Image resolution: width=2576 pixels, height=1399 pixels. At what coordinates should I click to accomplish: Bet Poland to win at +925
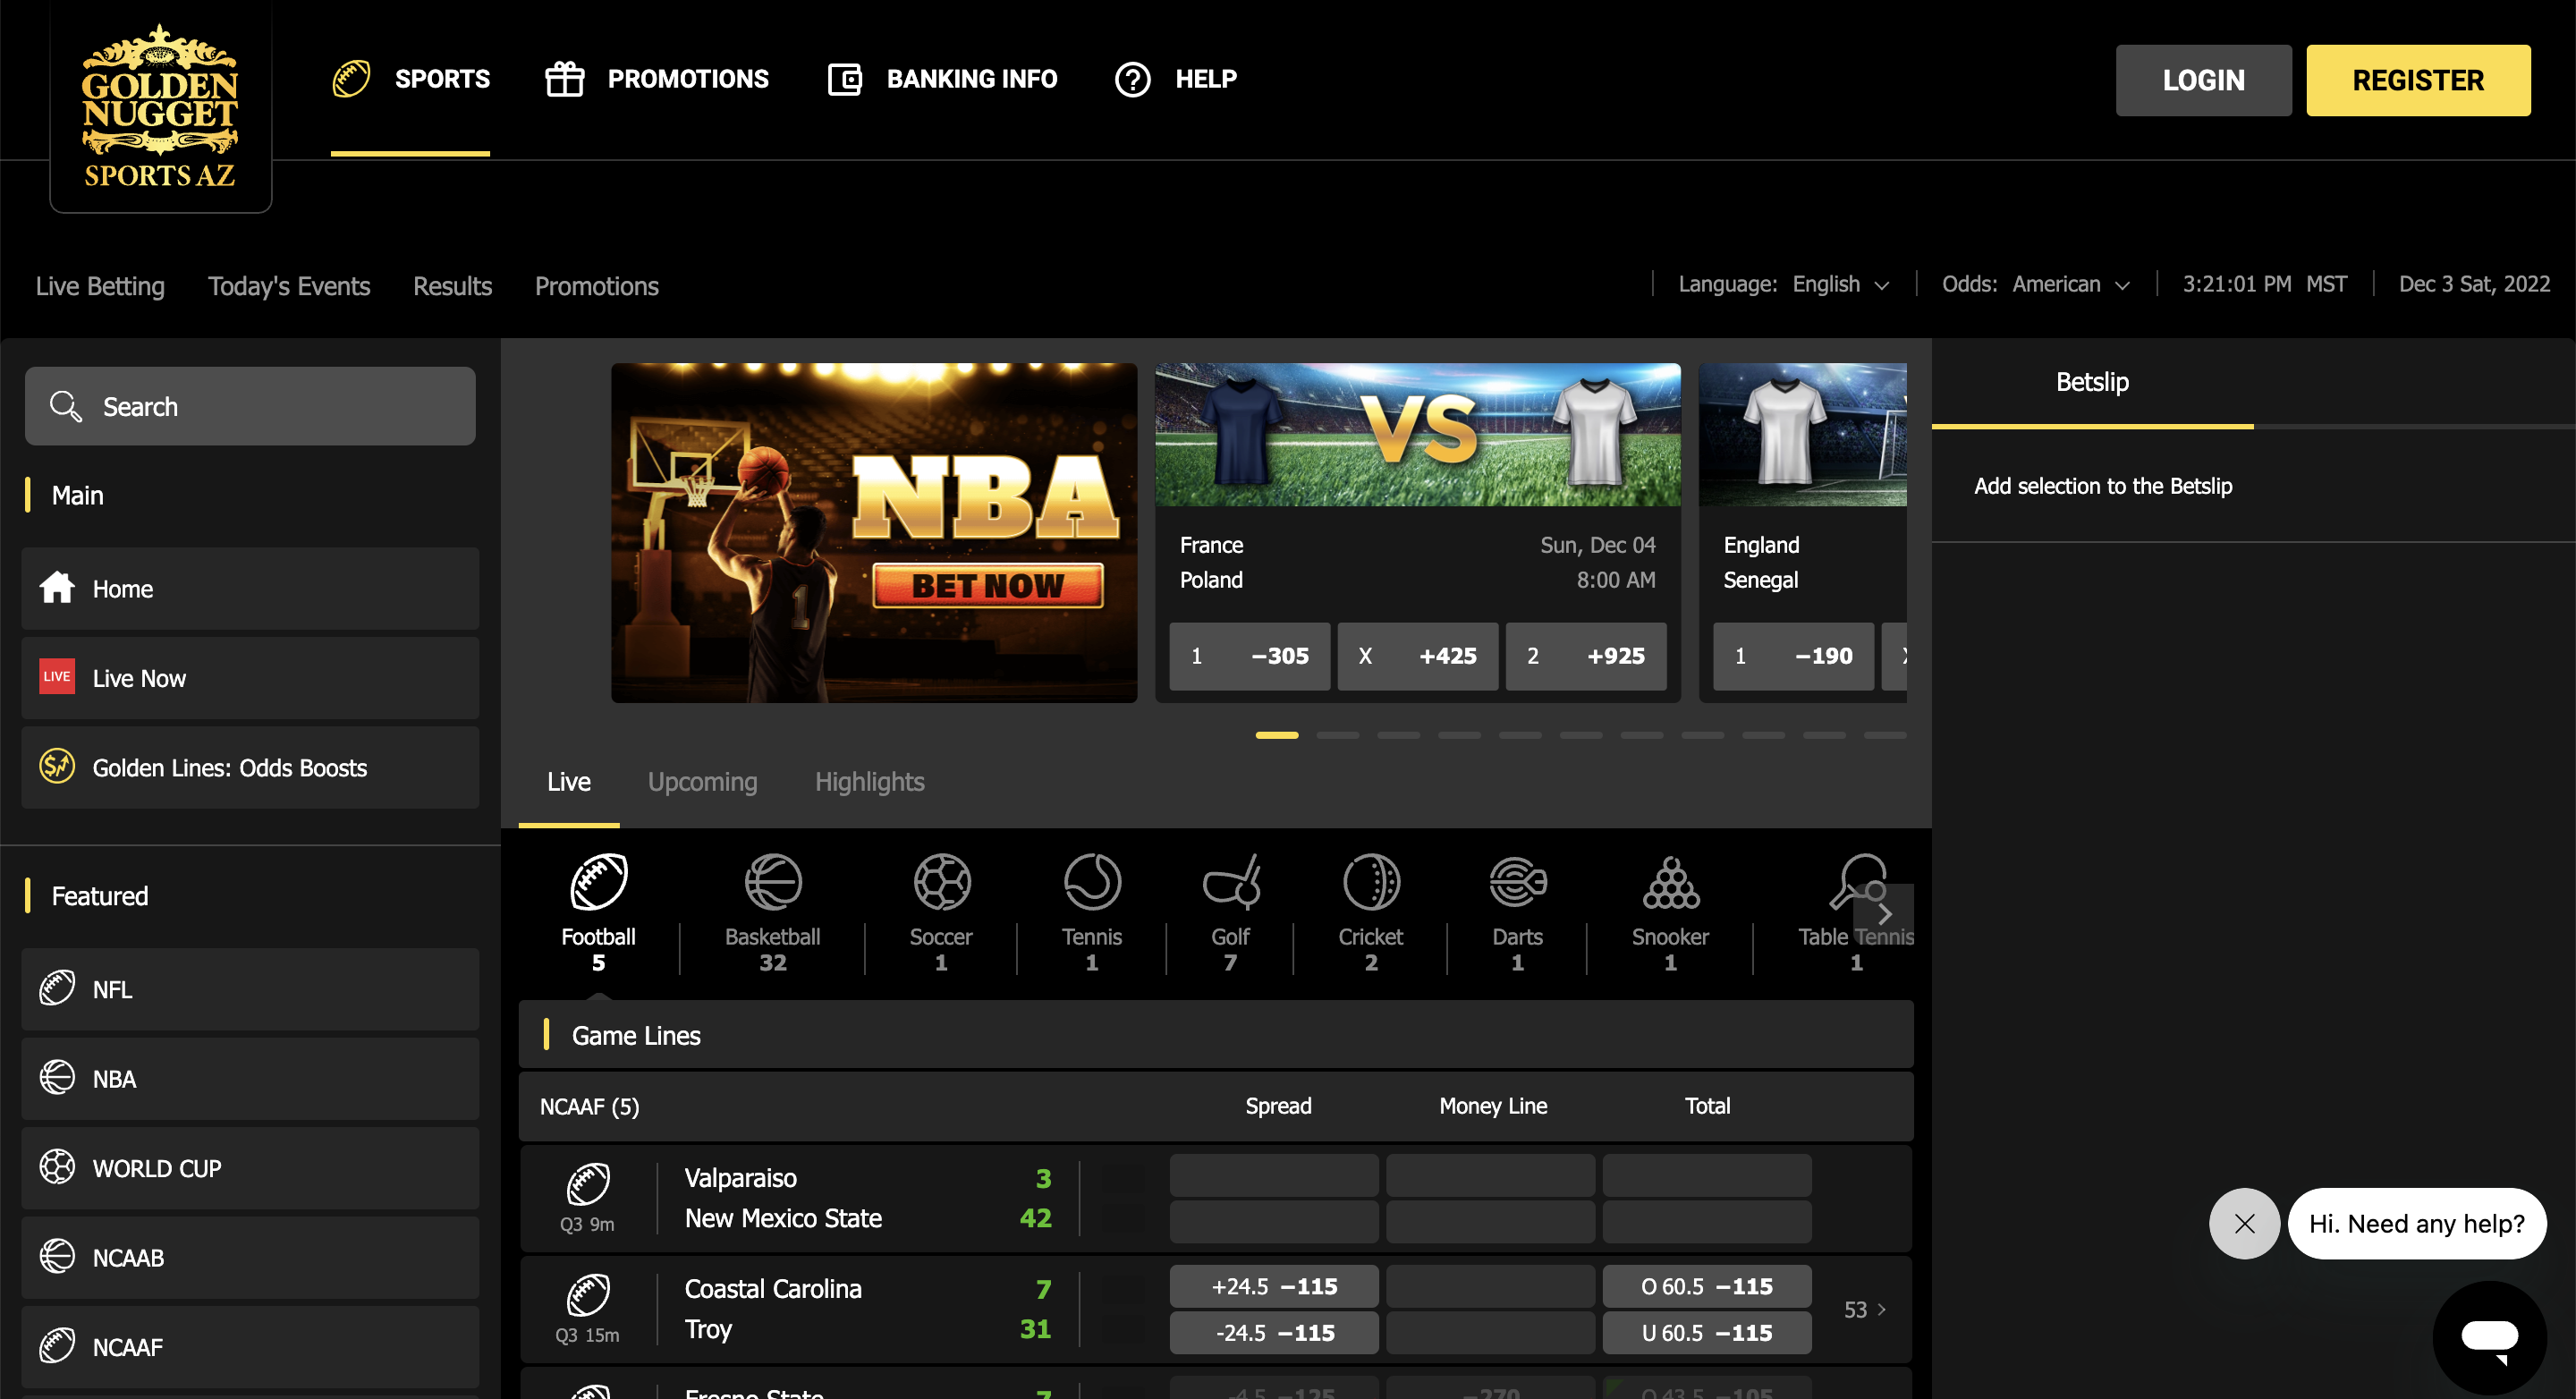(x=1586, y=656)
